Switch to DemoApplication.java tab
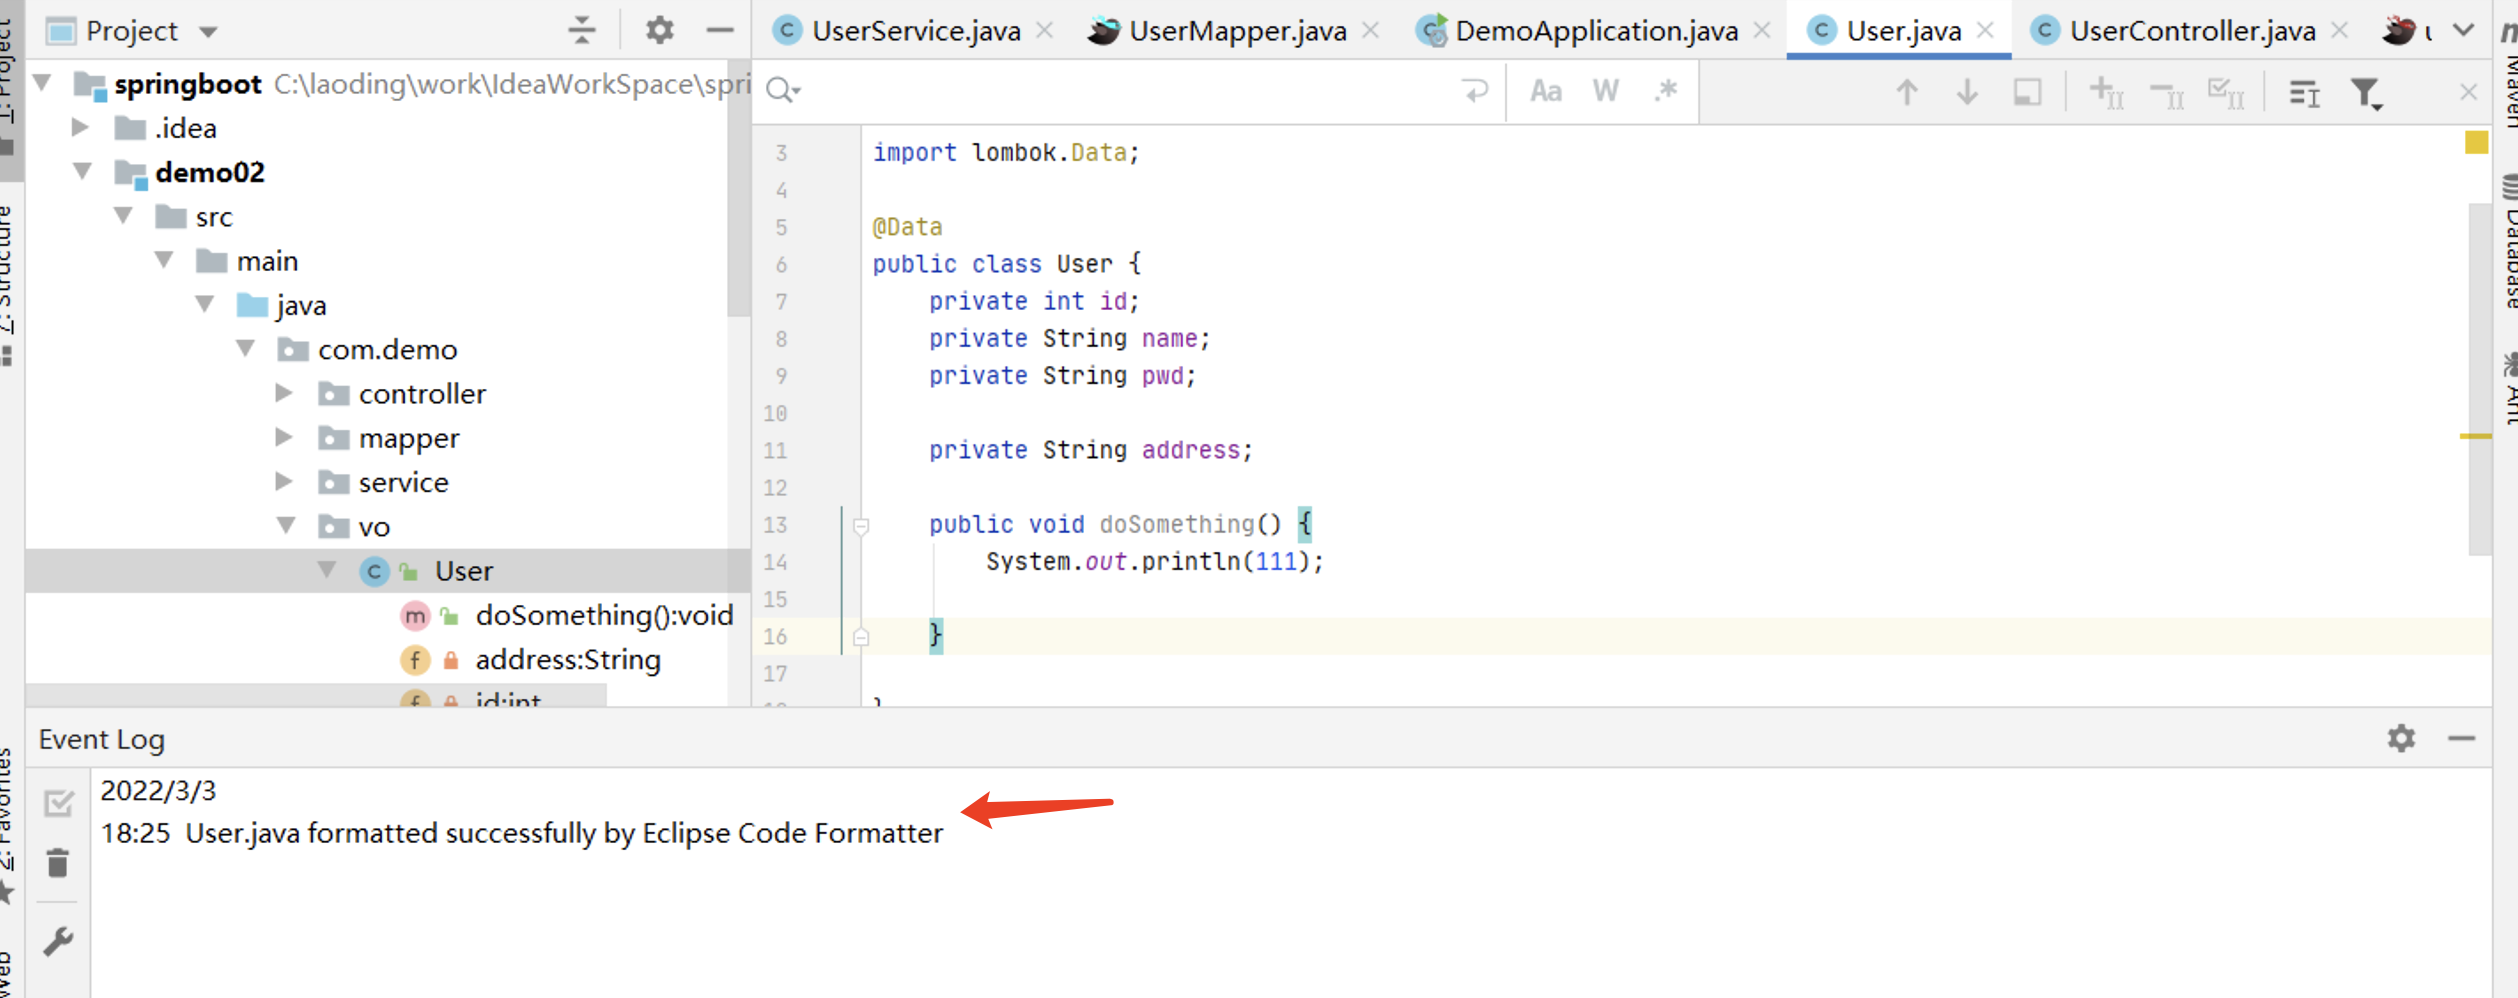Screen dimensions: 2518x998 (1596, 31)
